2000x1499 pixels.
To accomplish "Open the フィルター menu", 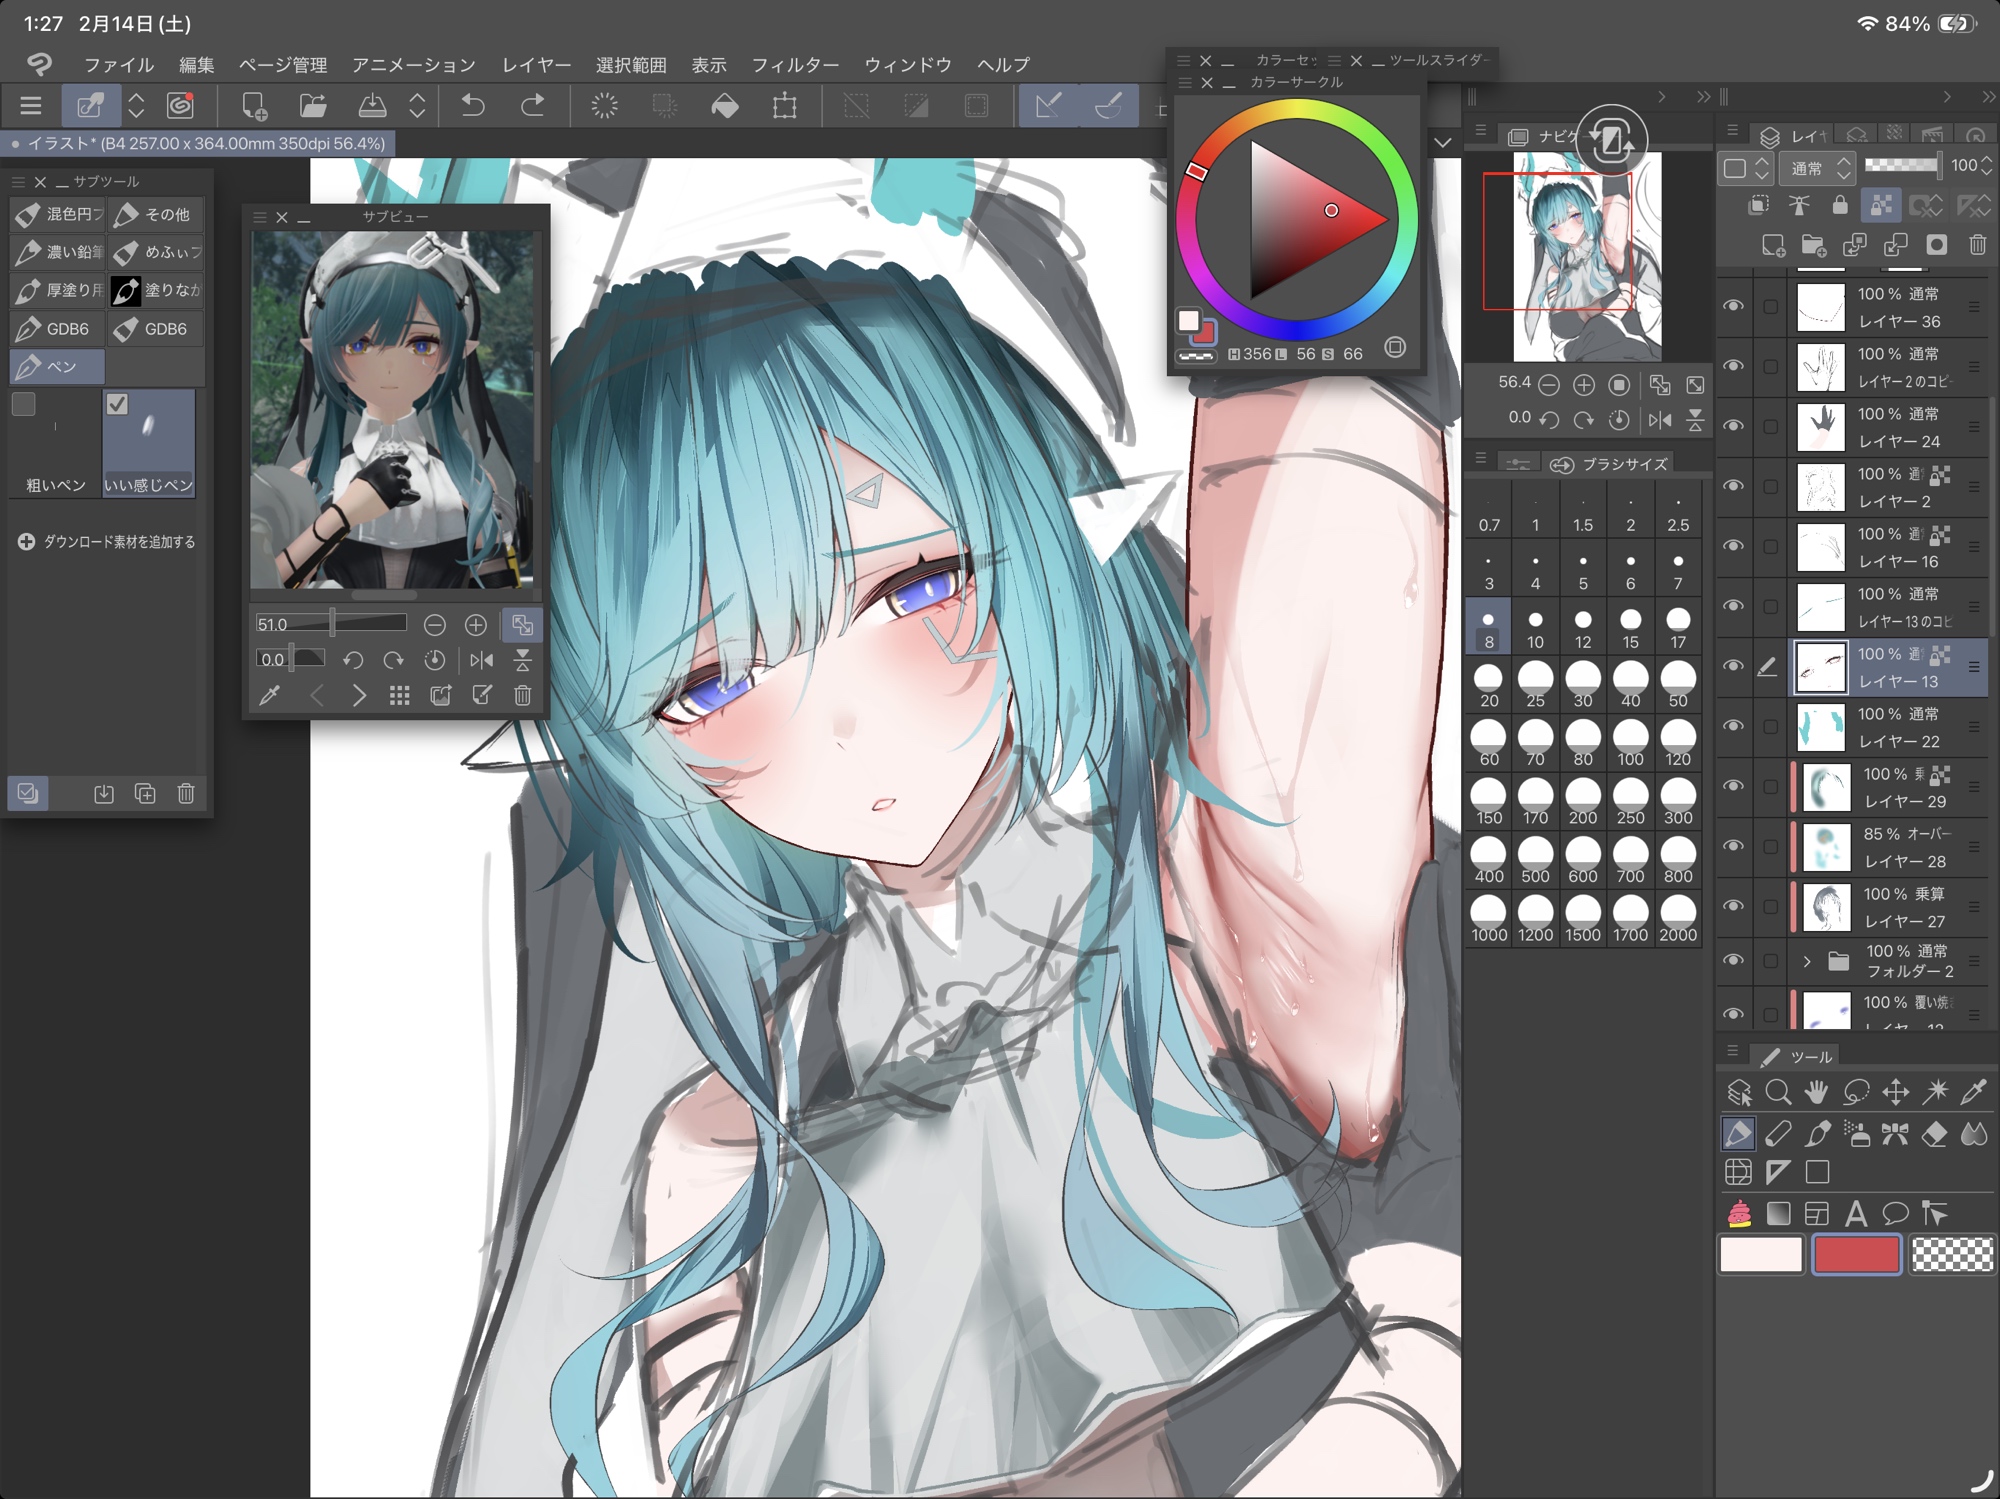I will click(795, 65).
